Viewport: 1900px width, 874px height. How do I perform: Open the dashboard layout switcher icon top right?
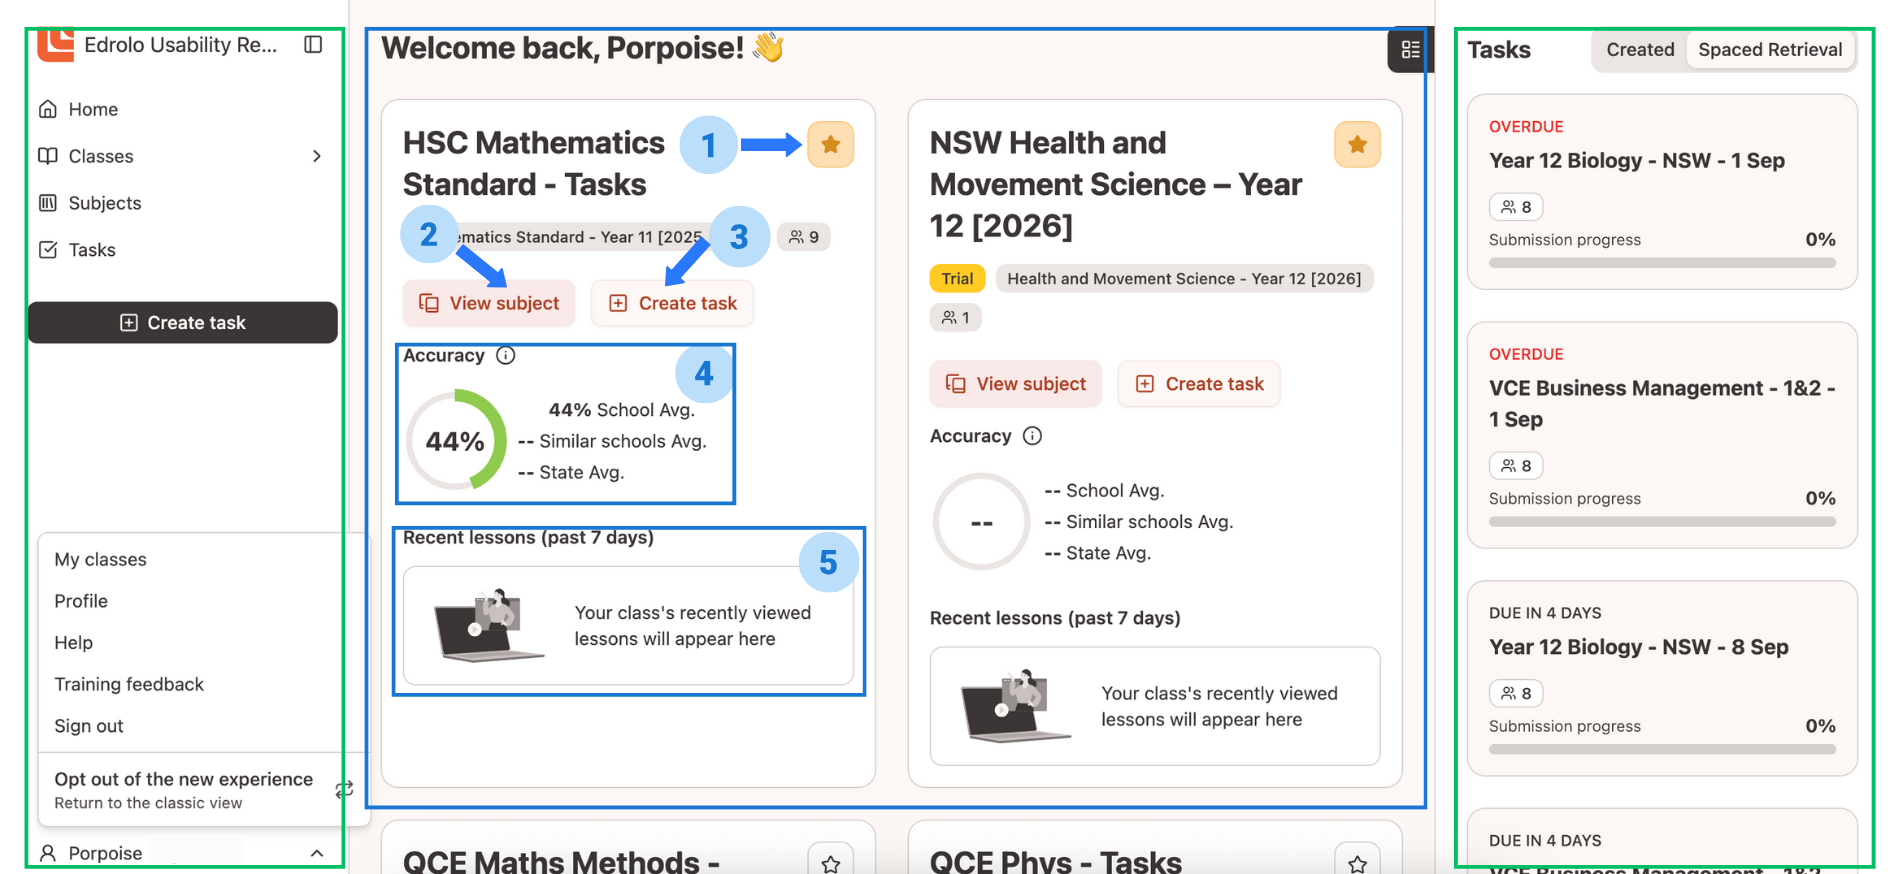coord(1410,49)
